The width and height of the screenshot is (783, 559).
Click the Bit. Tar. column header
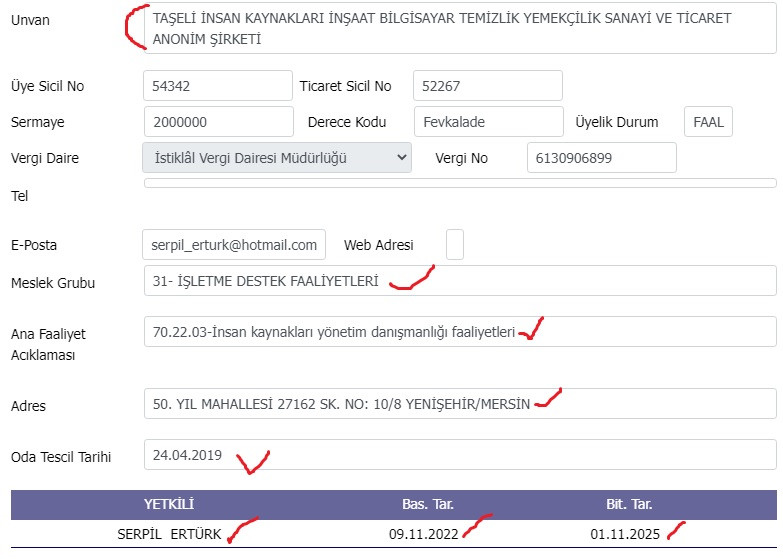[629, 504]
